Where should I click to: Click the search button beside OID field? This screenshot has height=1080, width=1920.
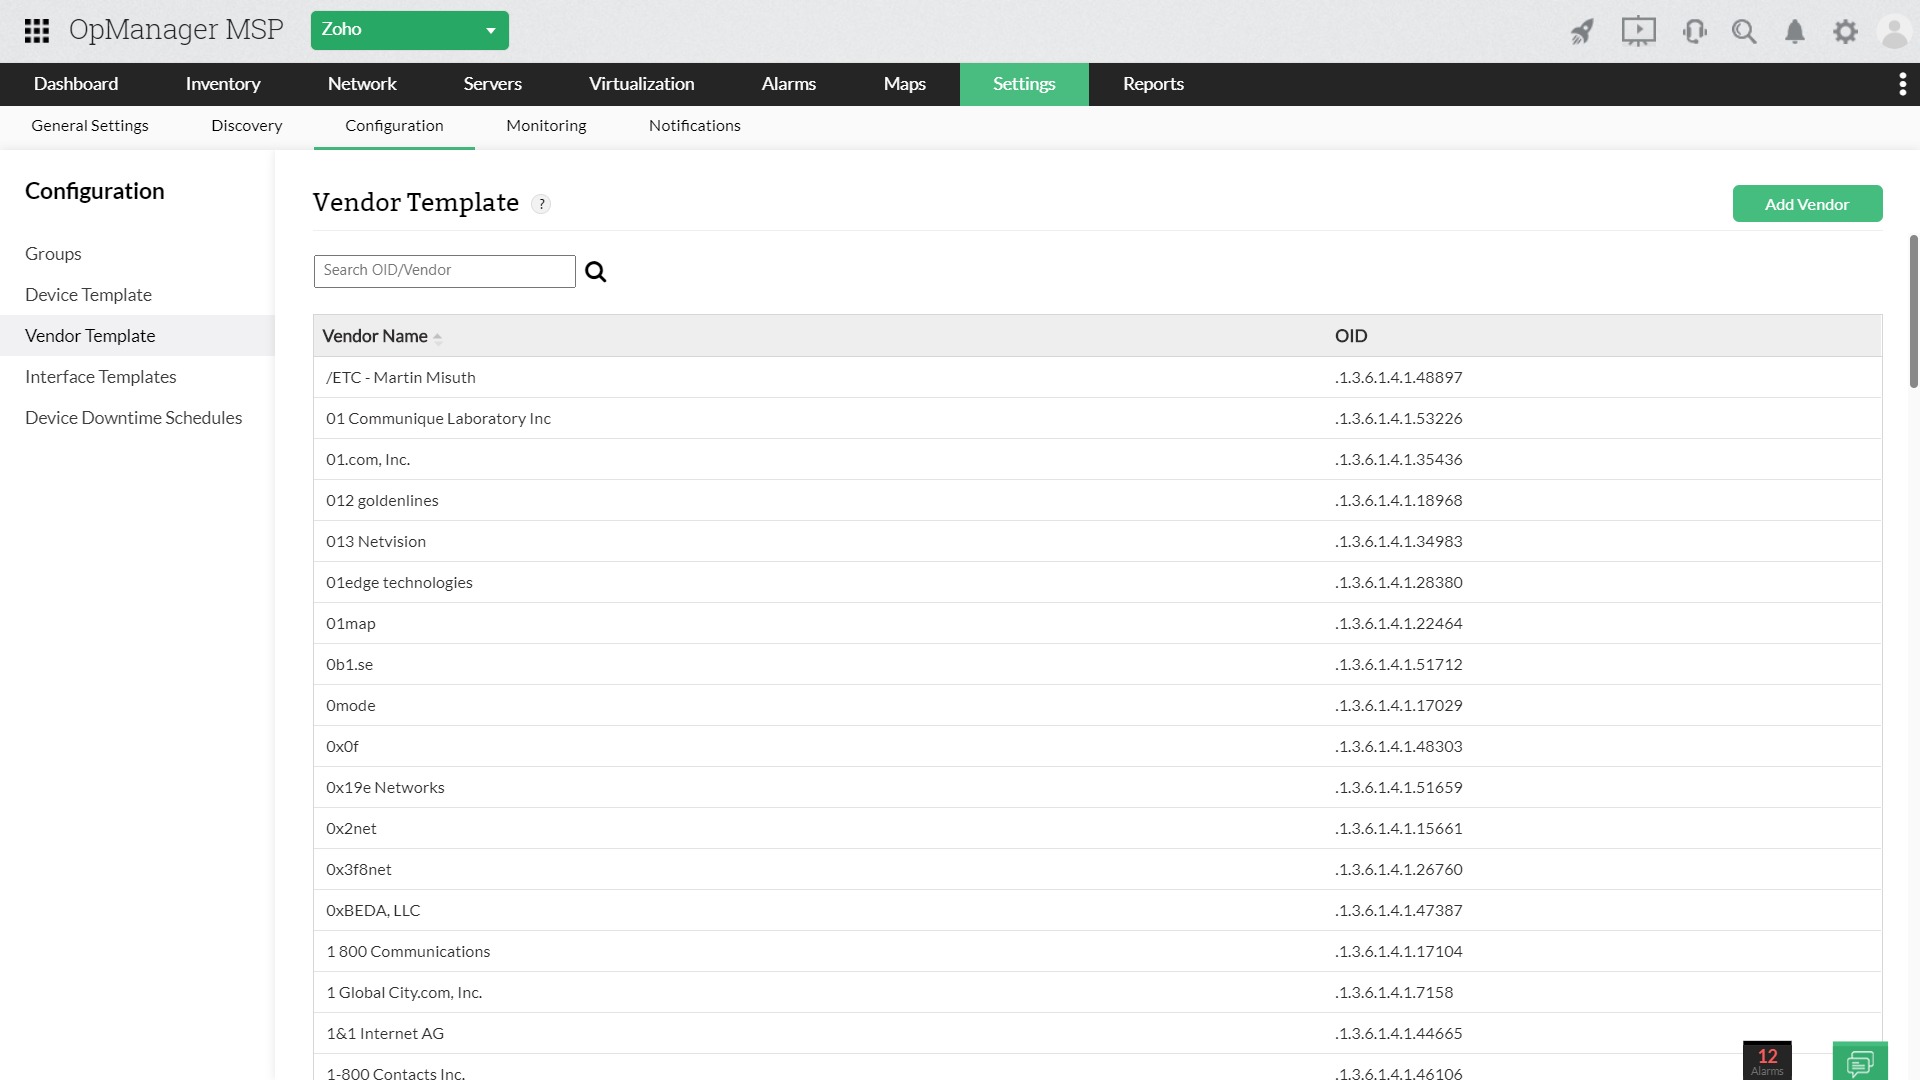click(596, 272)
